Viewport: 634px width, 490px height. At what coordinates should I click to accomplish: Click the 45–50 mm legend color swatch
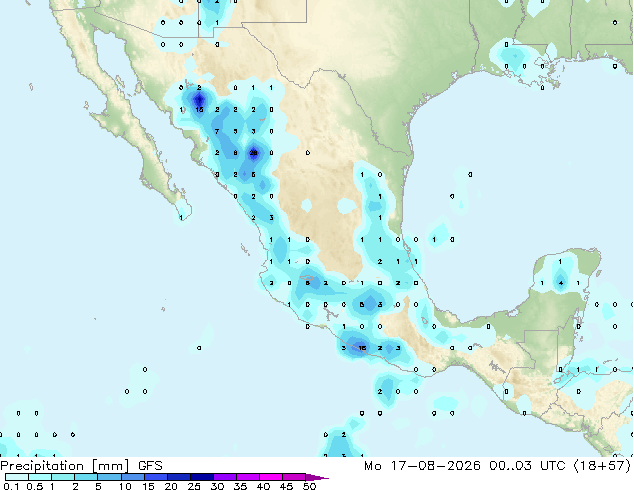coord(294,477)
